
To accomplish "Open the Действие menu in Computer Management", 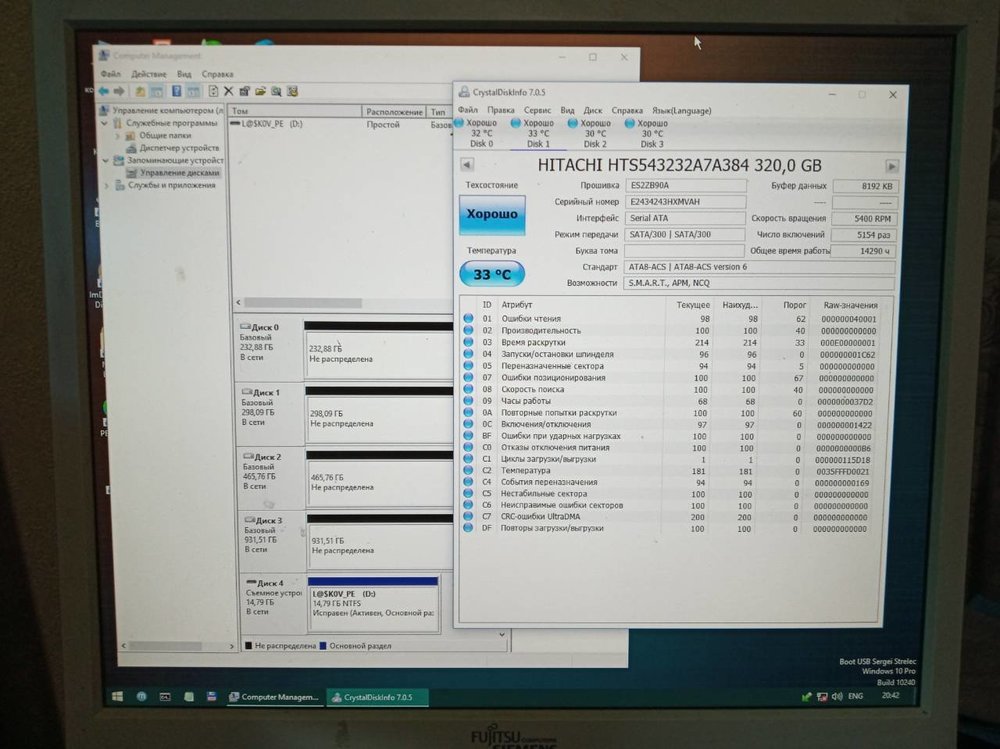I will click(148, 74).
